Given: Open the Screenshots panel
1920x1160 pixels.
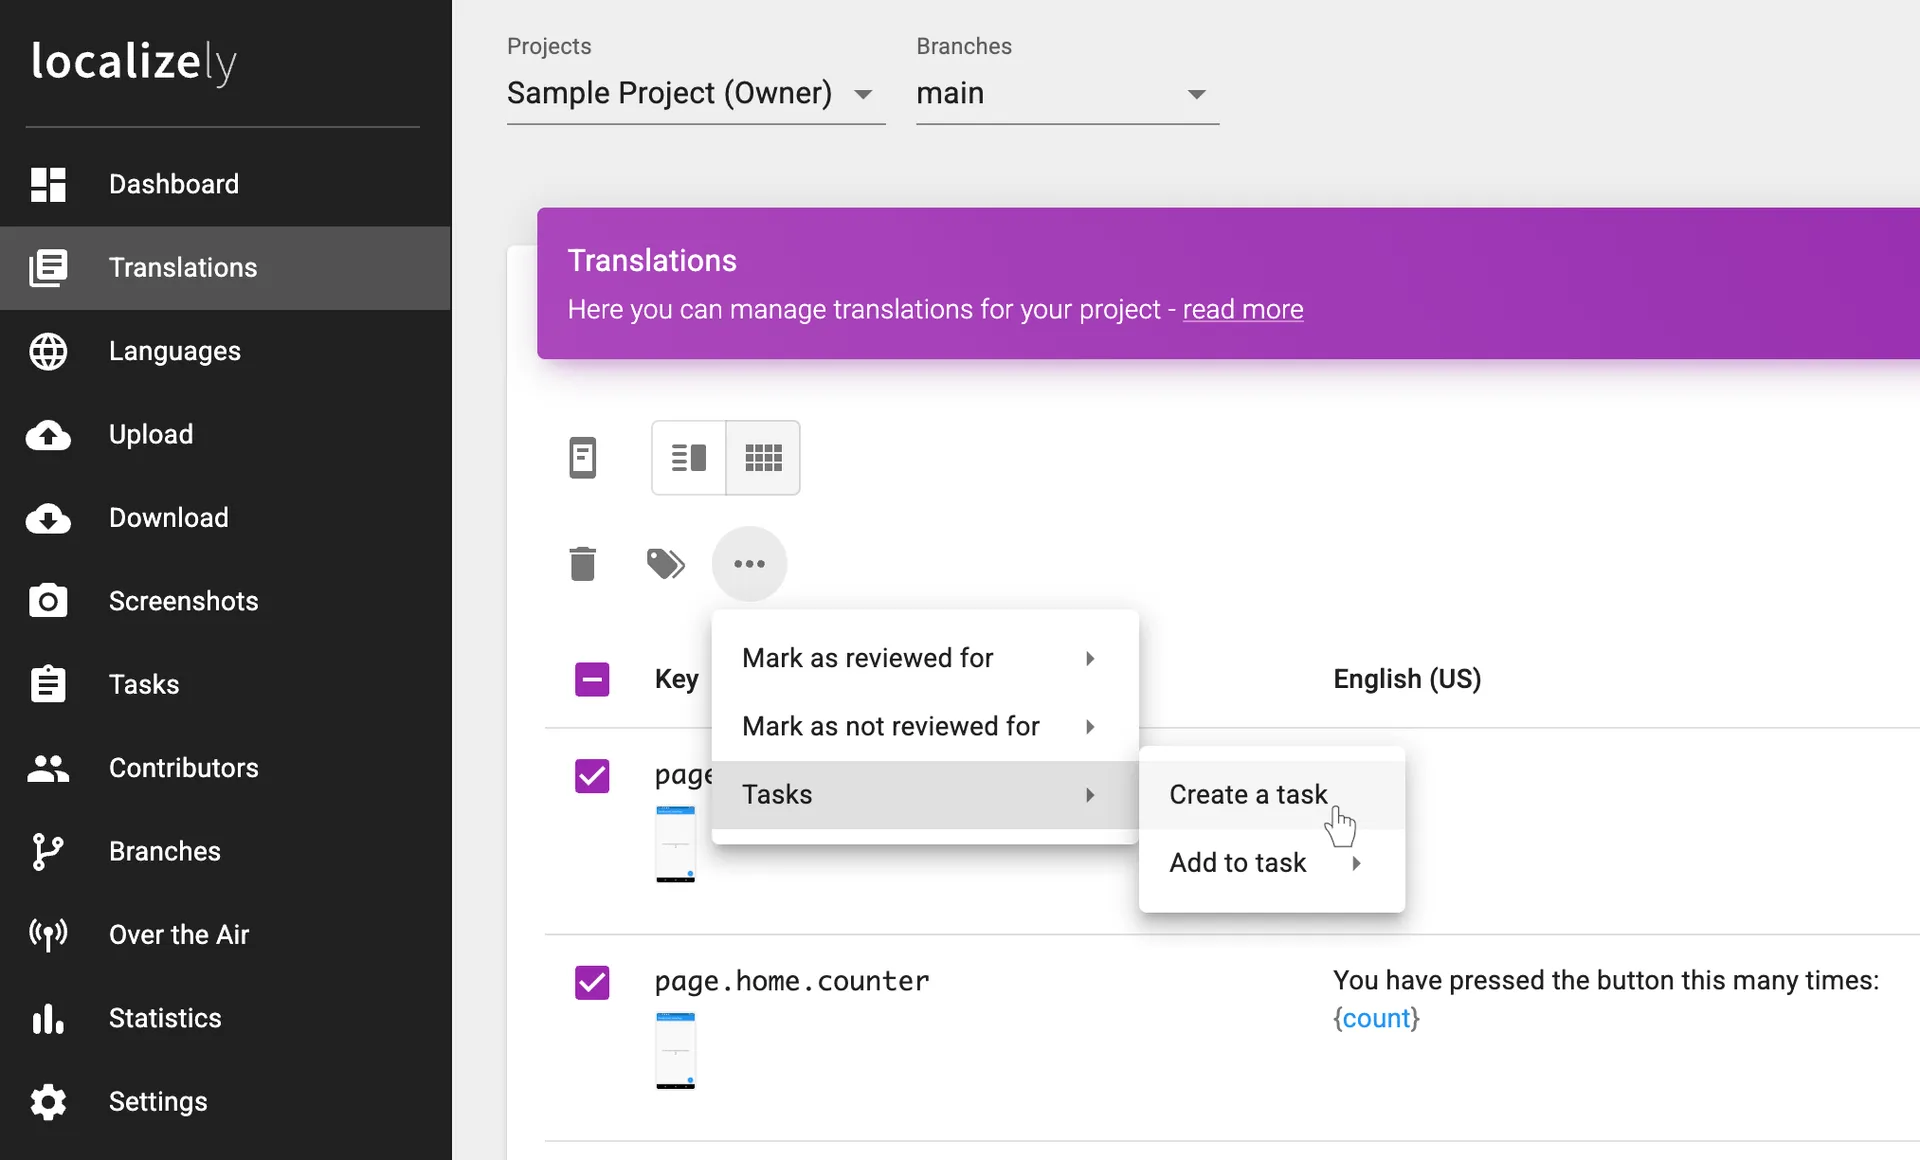Looking at the screenshot, I should [183, 600].
